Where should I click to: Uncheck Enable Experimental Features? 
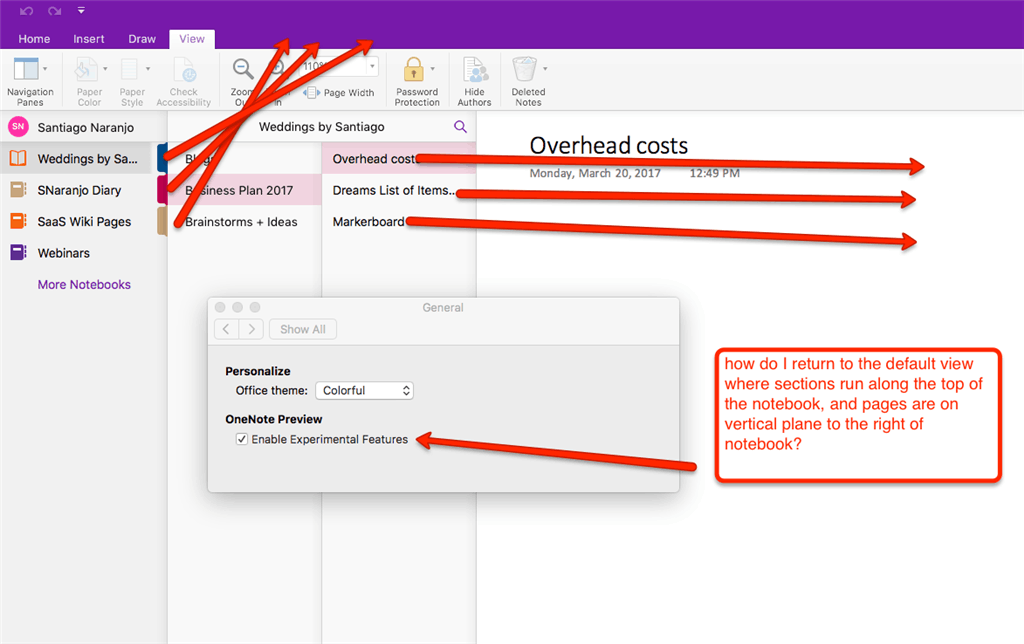click(x=242, y=439)
